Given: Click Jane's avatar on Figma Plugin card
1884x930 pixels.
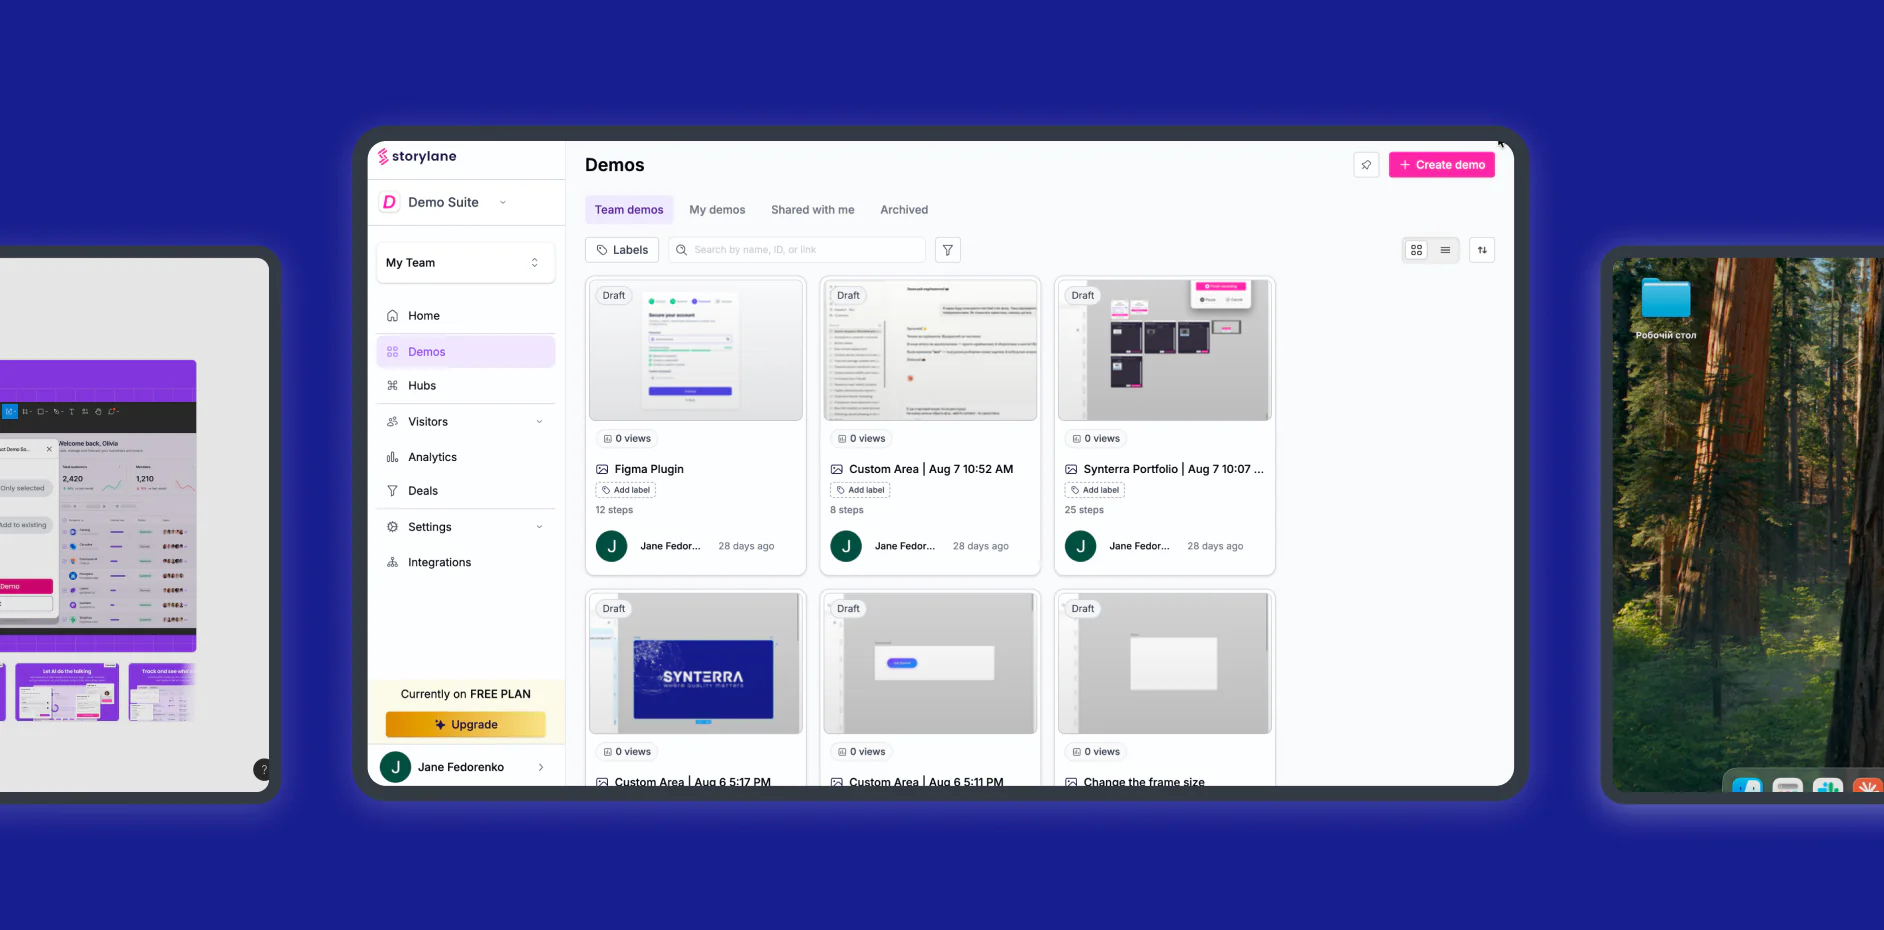Looking at the screenshot, I should (x=612, y=546).
